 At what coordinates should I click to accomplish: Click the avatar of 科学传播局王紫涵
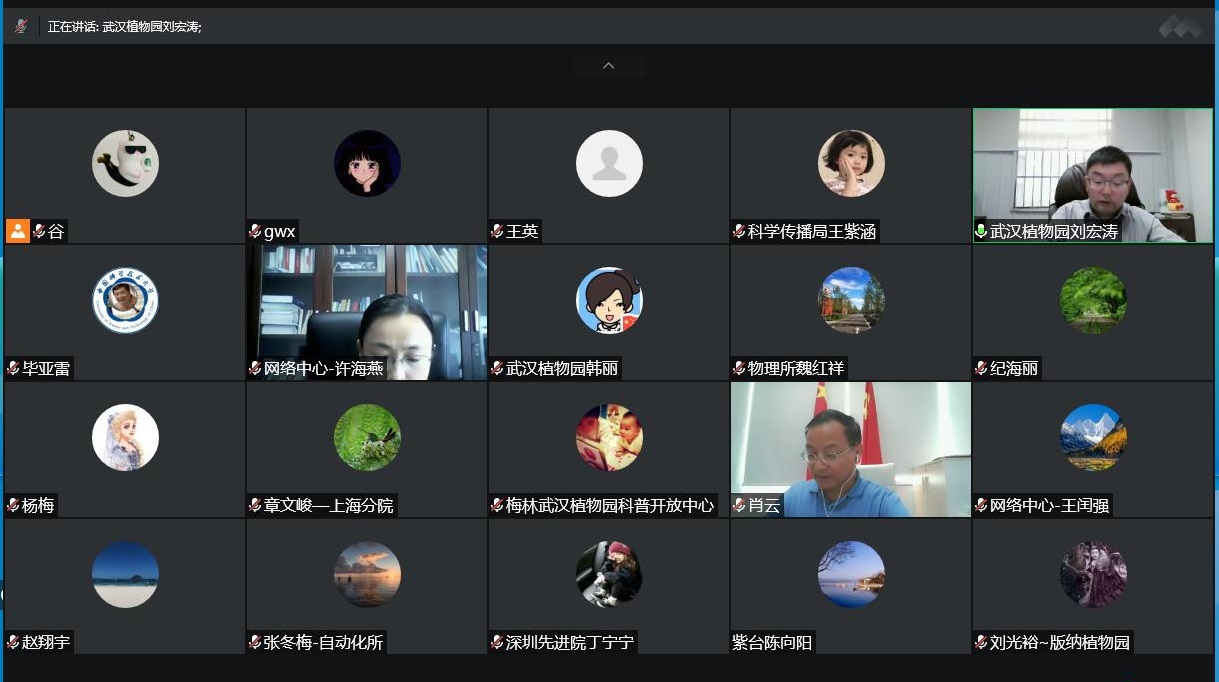tap(851, 163)
